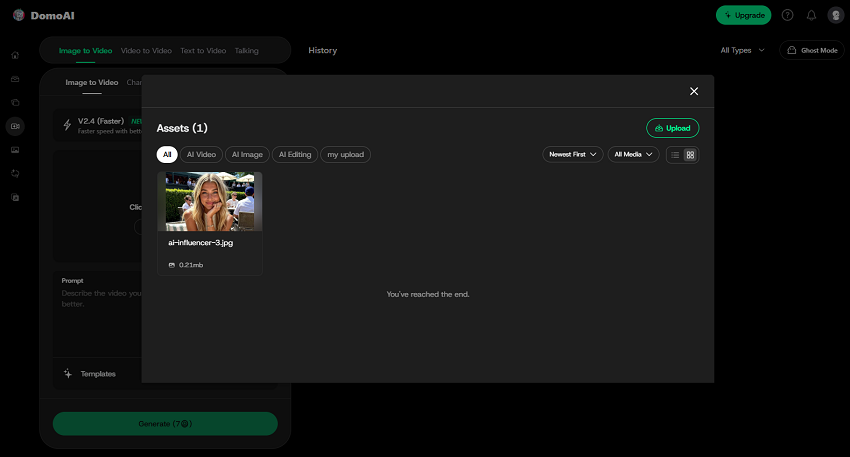
Task: Go to Home in the left sidebar
Action: coord(15,55)
